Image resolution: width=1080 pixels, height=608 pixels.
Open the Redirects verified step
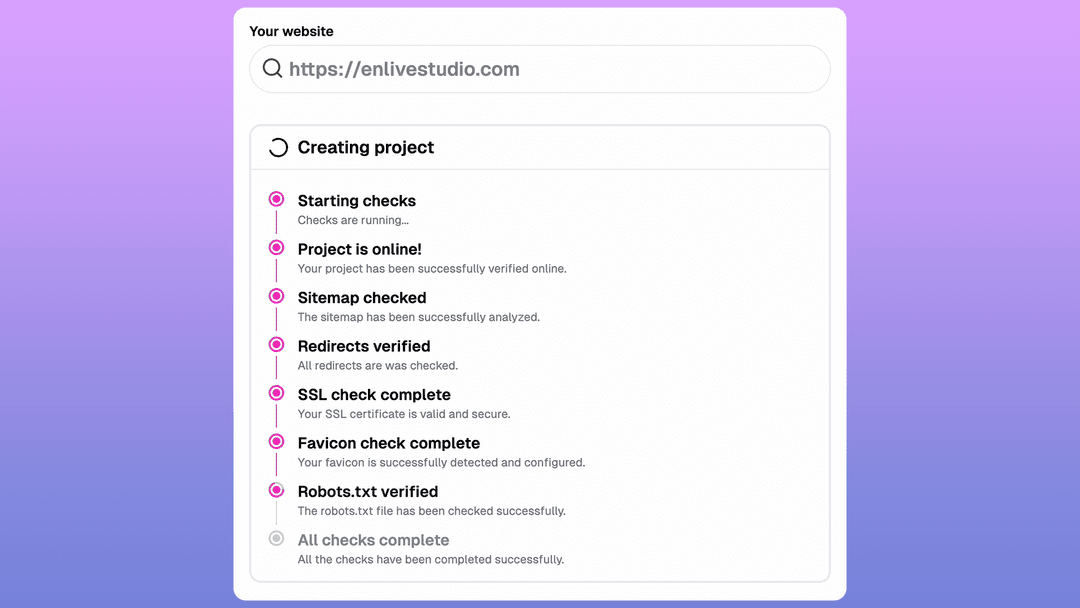[364, 345]
